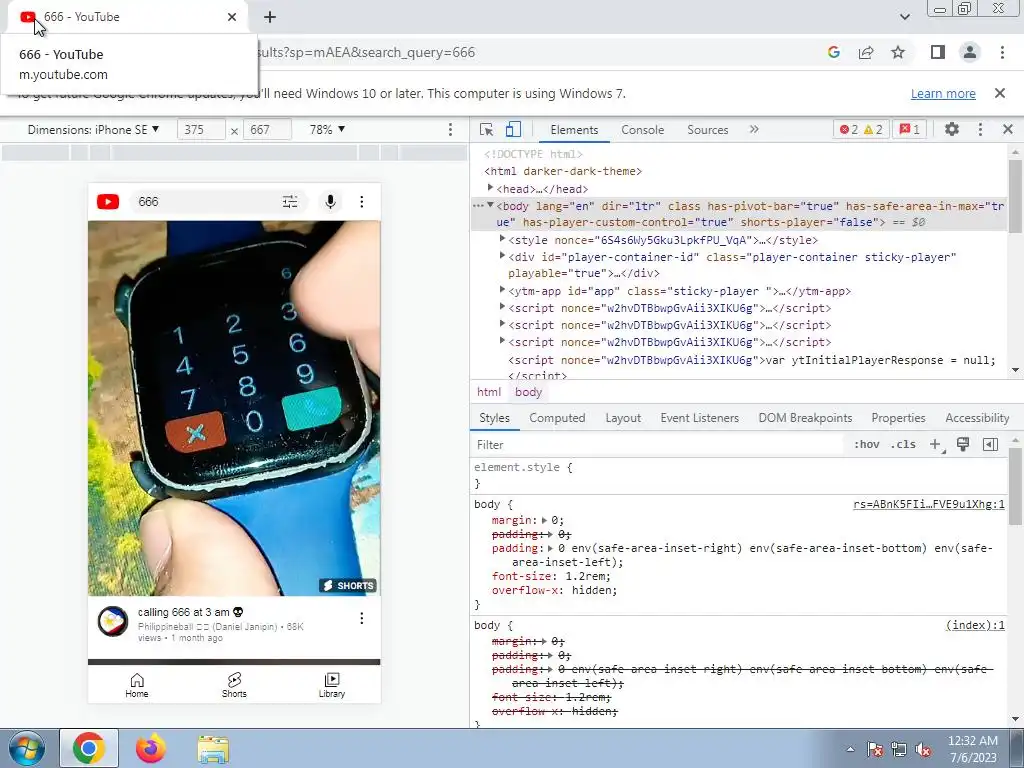Bookmark this page with the star
The width and height of the screenshot is (1024, 768).
click(898, 52)
